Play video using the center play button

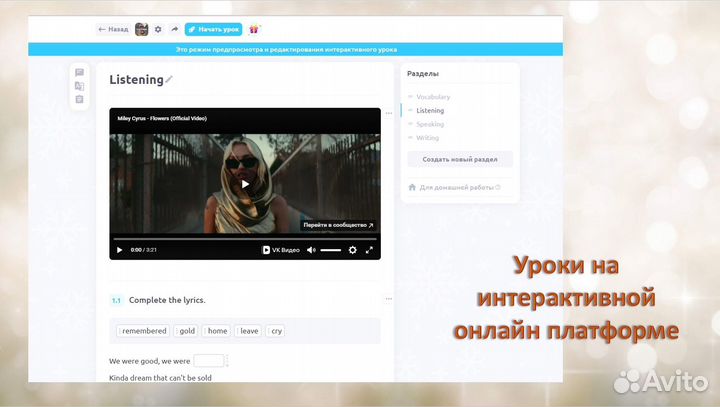245,184
